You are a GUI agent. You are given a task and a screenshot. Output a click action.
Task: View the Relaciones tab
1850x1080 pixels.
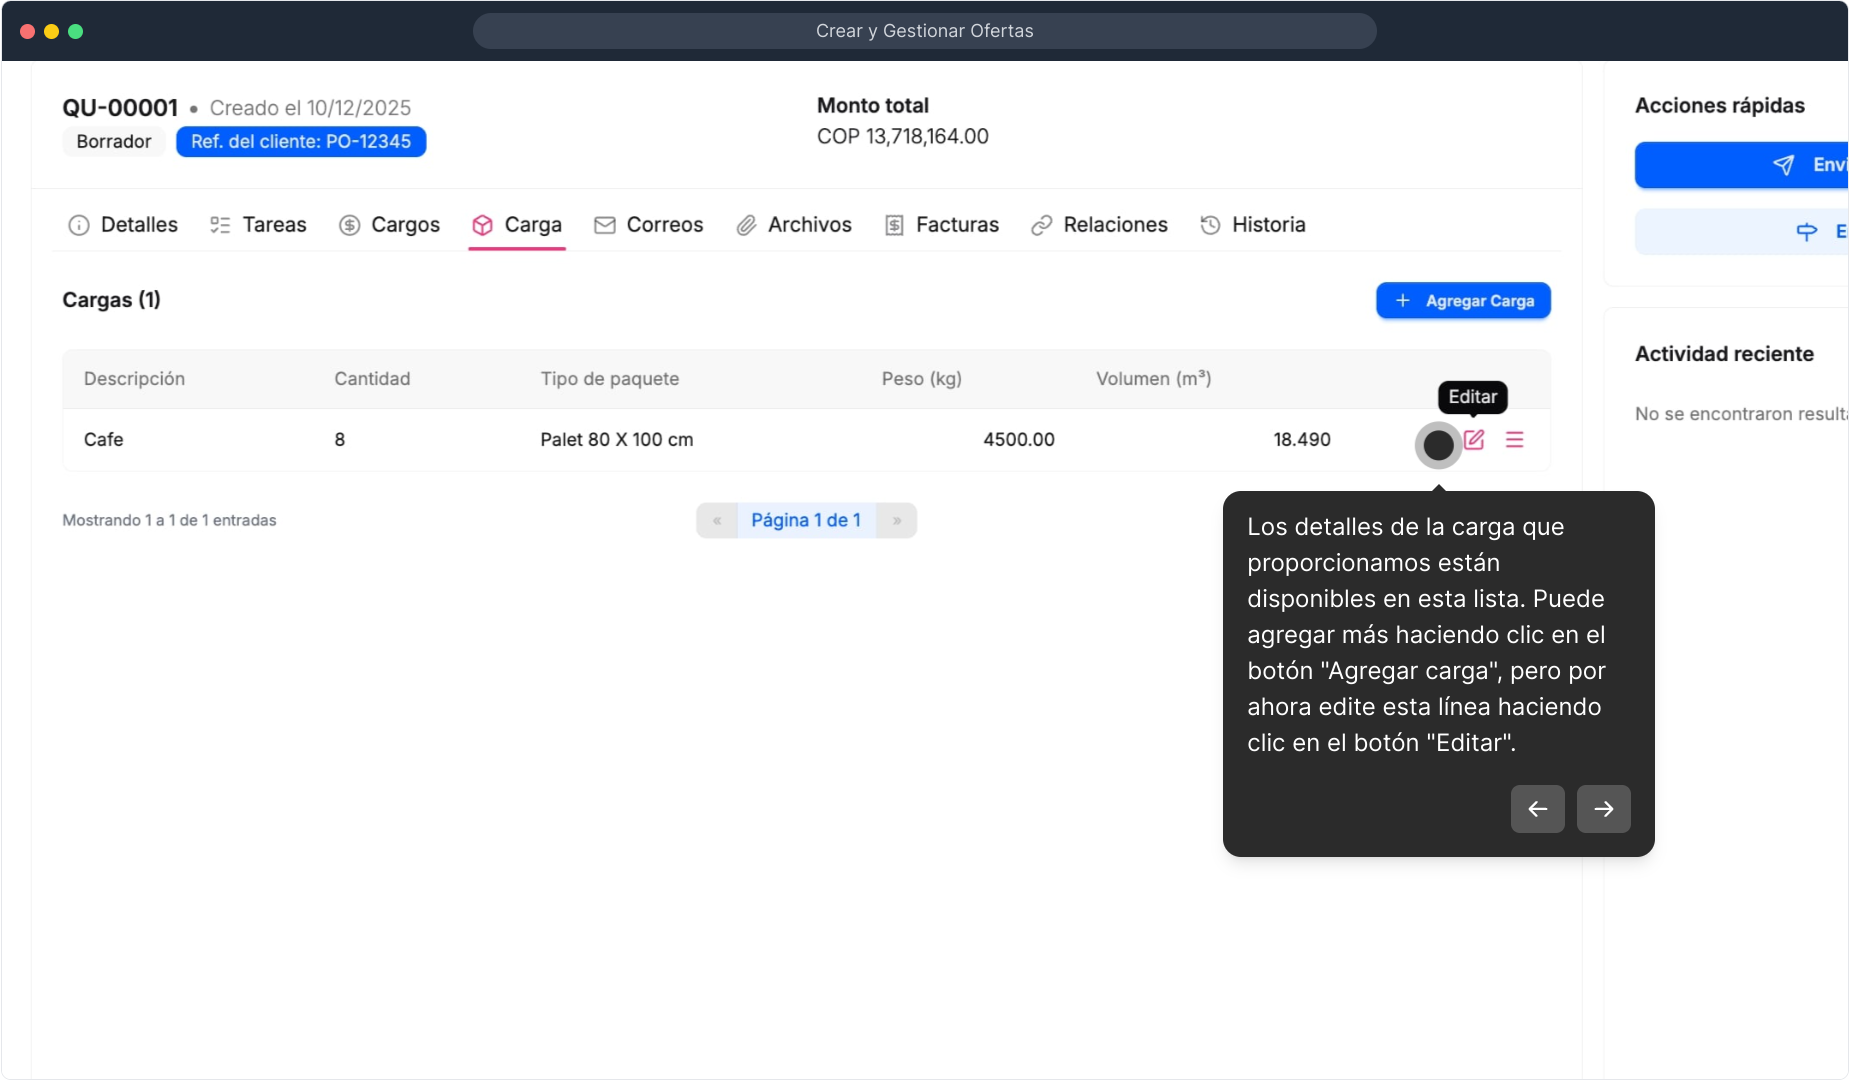[1099, 225]
